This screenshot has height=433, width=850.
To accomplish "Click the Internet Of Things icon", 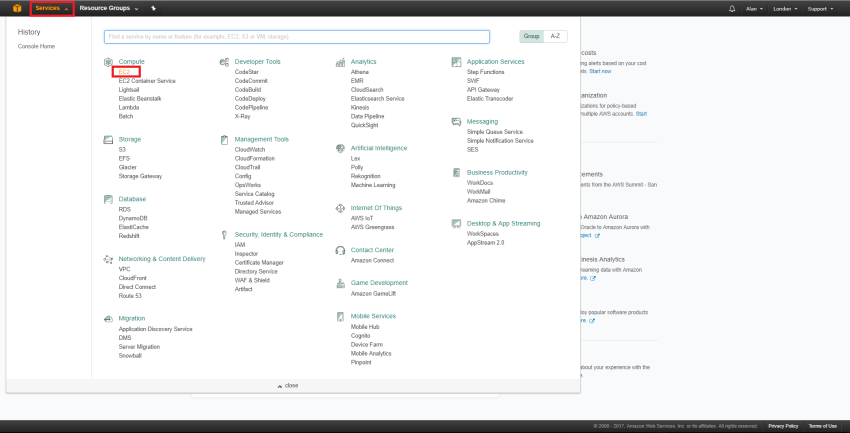I will [x=340, y=208].
